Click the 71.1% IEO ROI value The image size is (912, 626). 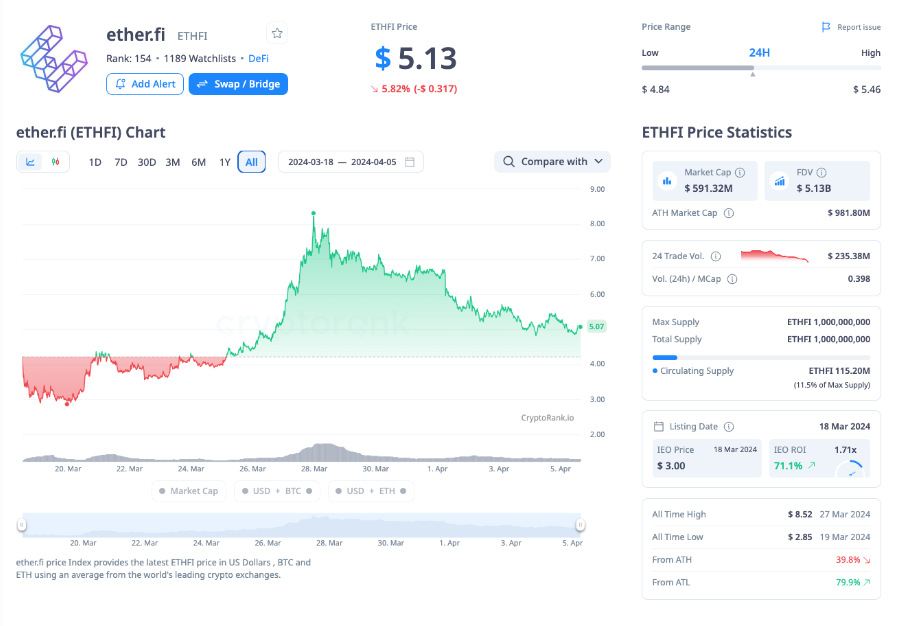788,465
